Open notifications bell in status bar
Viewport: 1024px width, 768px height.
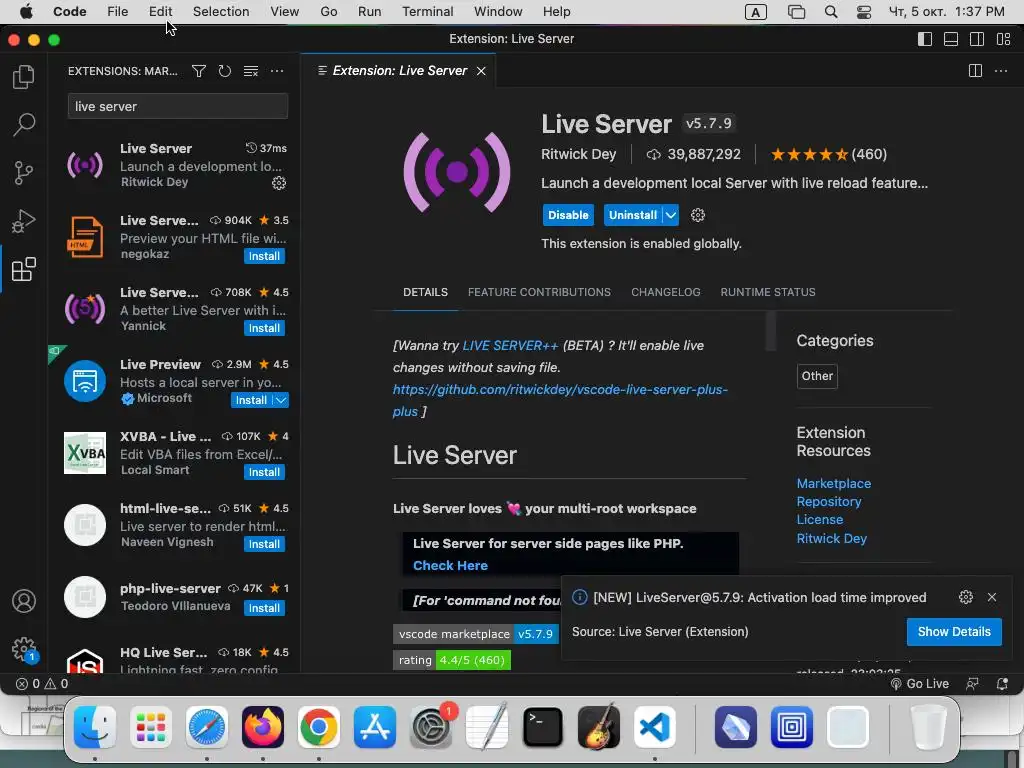[1002, 684]
